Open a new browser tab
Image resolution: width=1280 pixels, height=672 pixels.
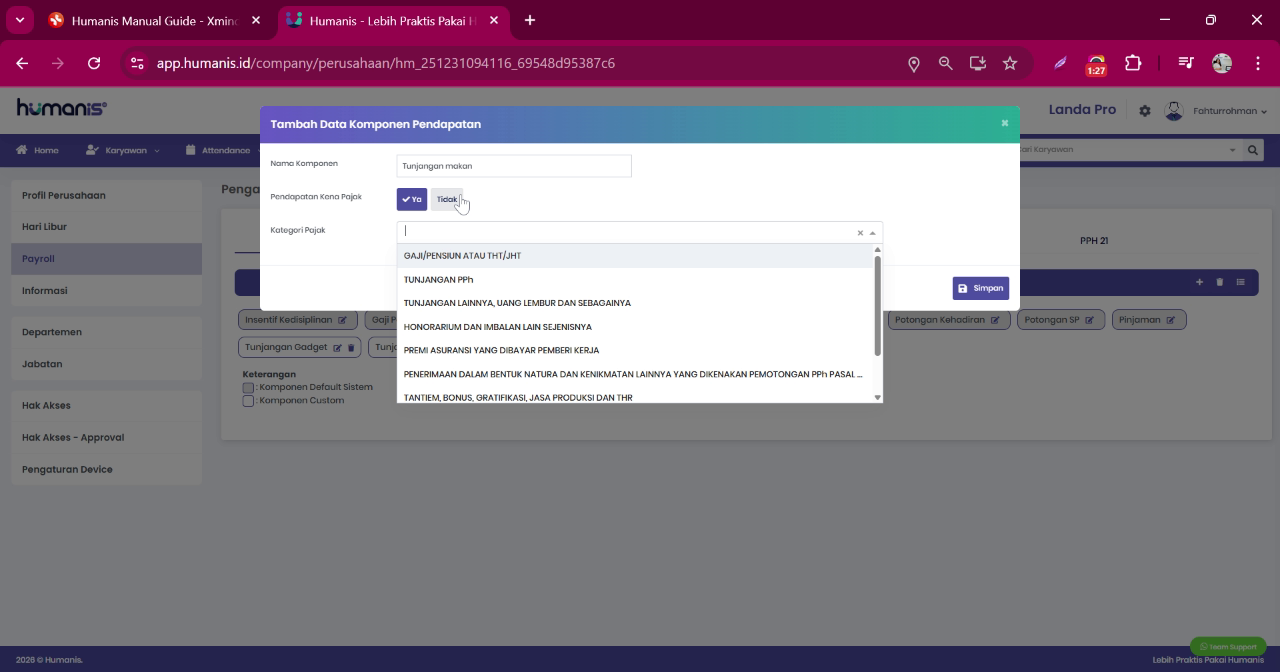click(530, 20)
